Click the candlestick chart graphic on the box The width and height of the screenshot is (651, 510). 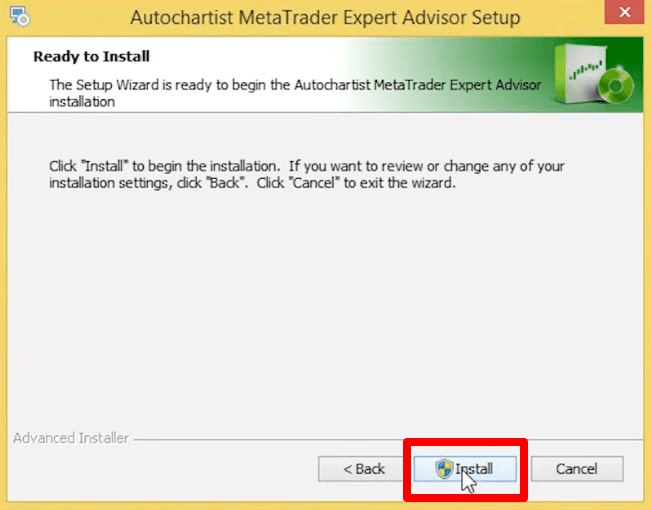[586, 69]
